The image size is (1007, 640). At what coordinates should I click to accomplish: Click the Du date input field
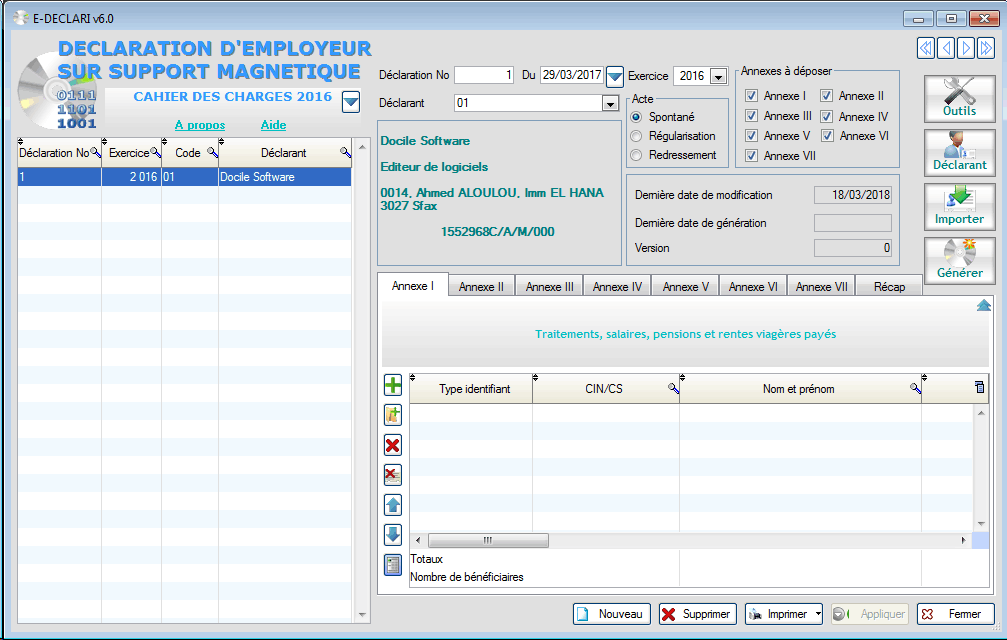coord(572,75)
